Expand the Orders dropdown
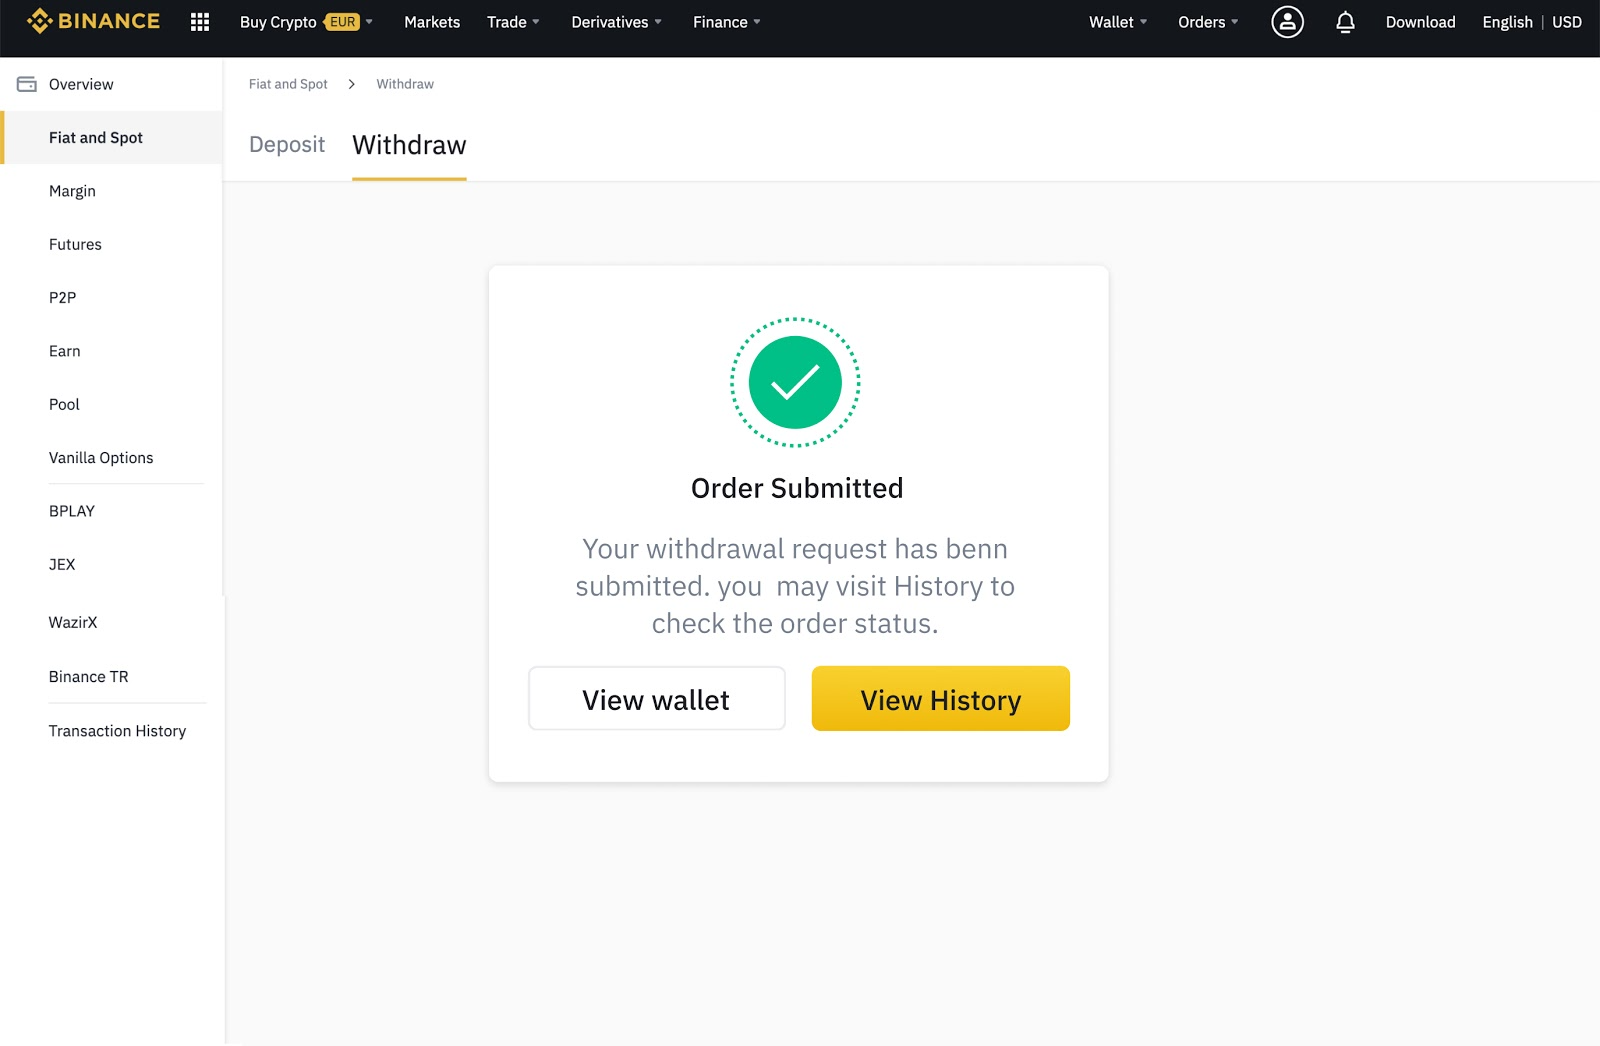The width and height of the screenshot is (1600, 1046). (1207, 22)
